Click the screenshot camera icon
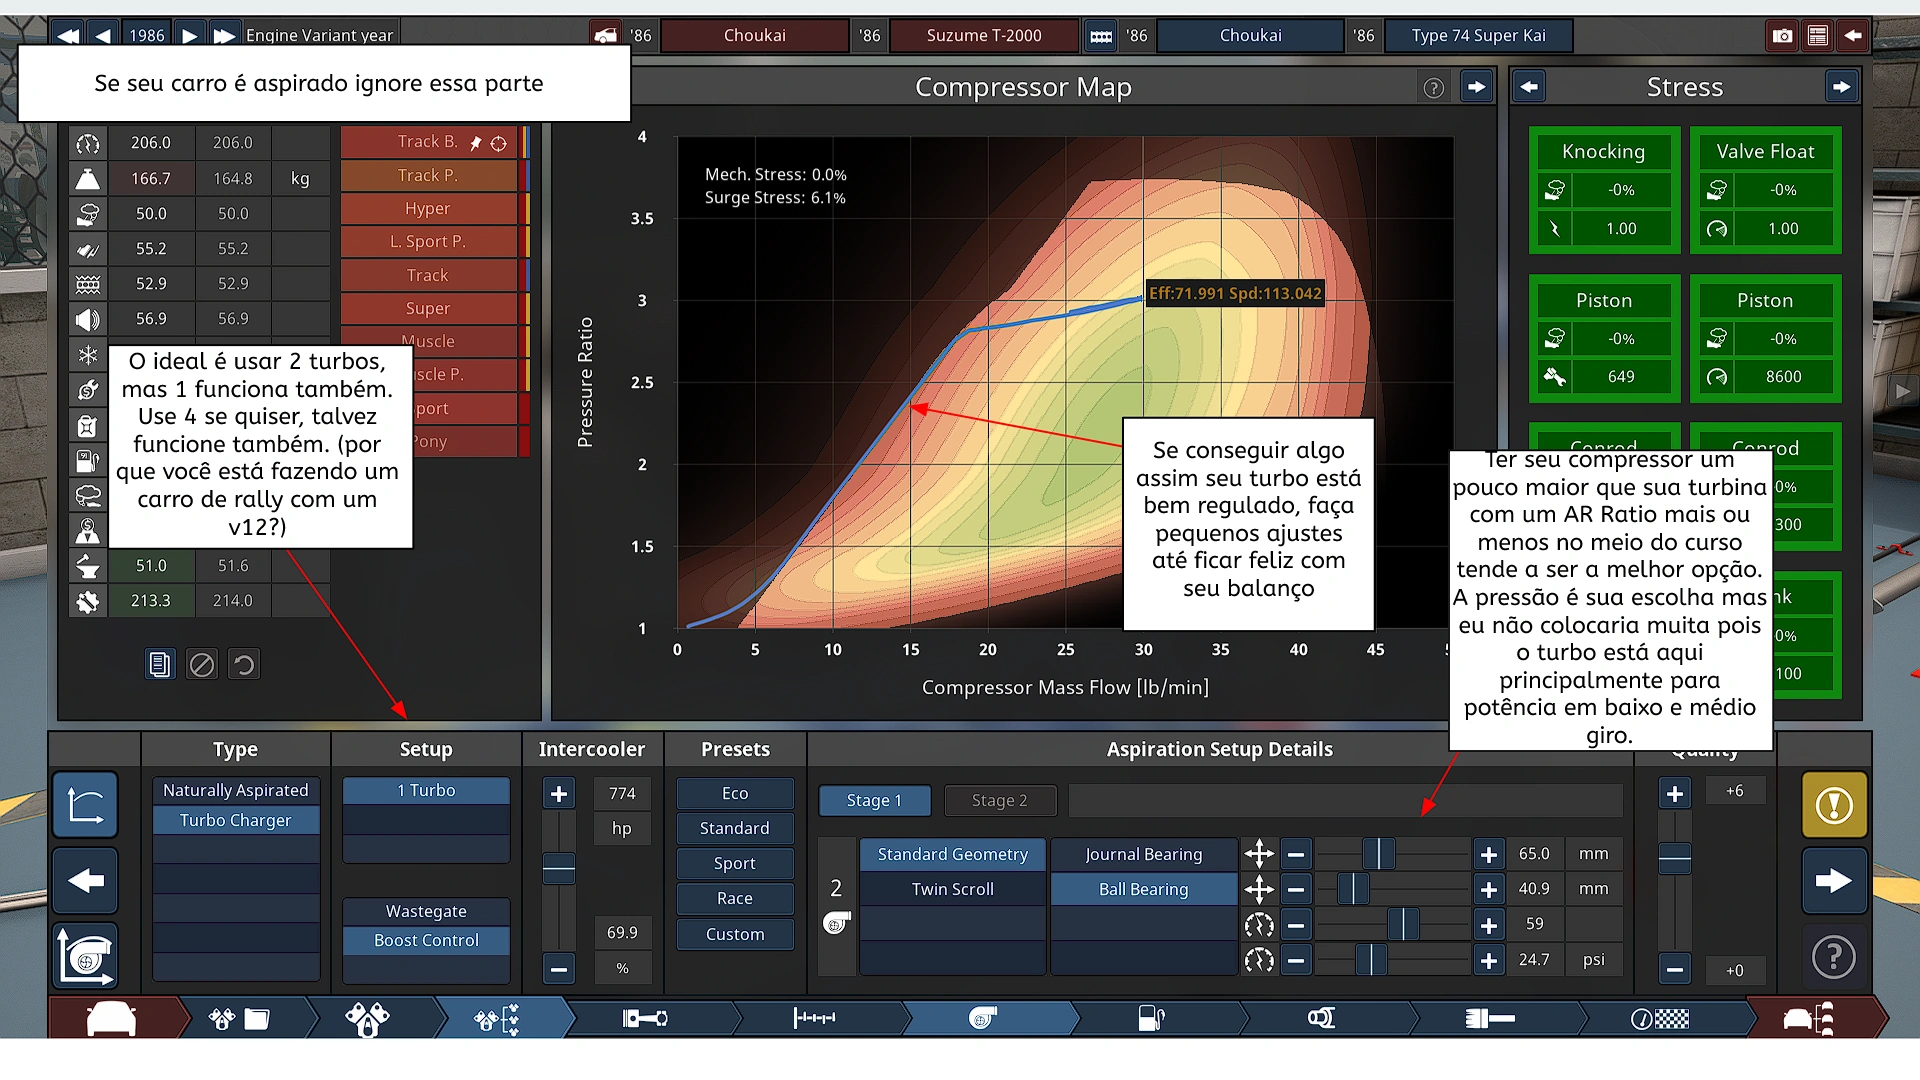 point(1782,36)
